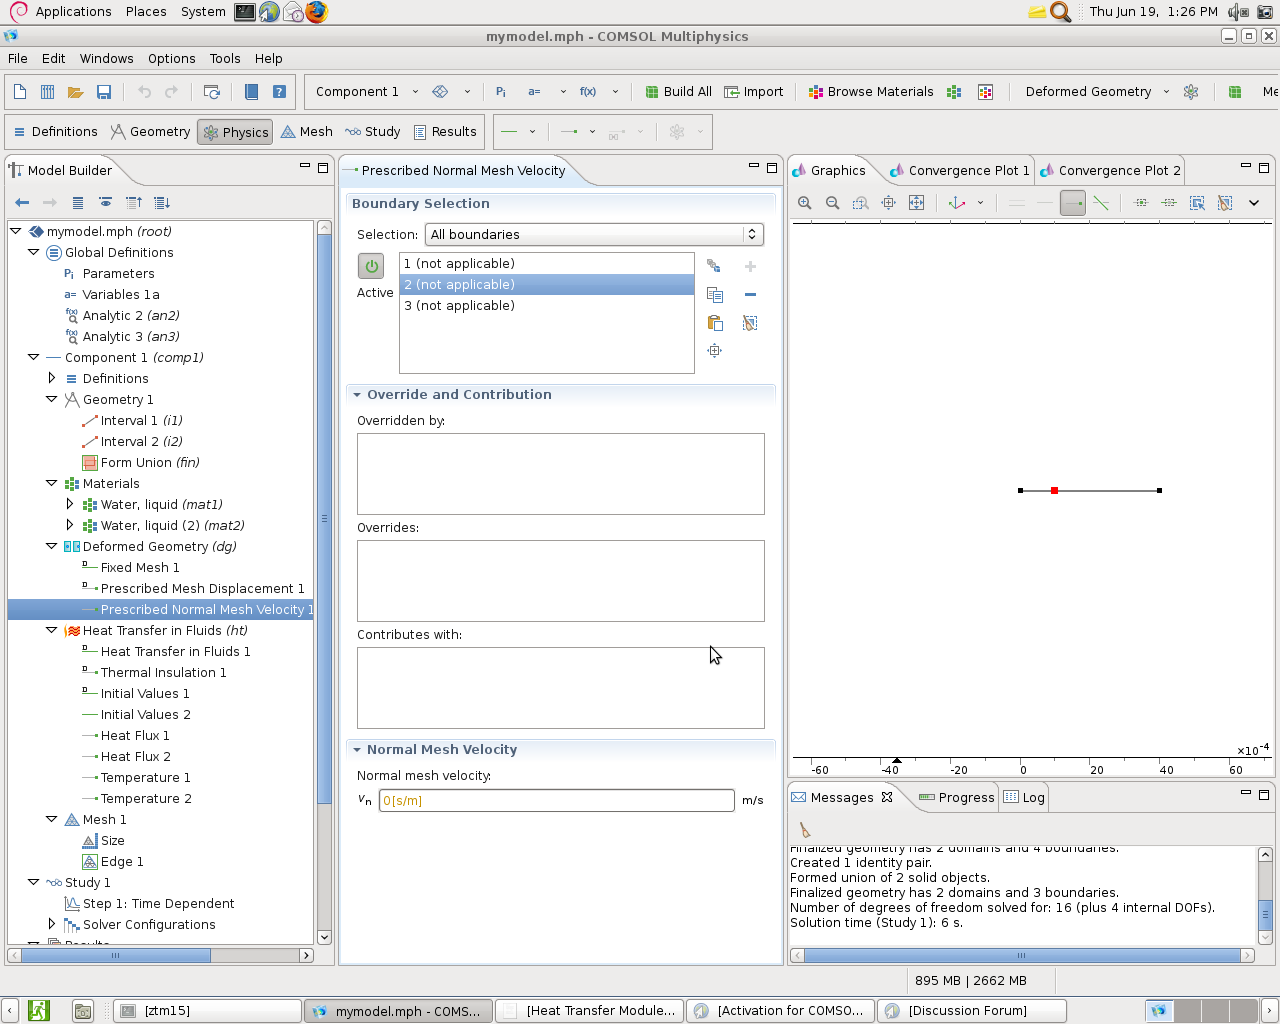
Task: Maximize the Model Builder panel
Action: pos(323,168)
